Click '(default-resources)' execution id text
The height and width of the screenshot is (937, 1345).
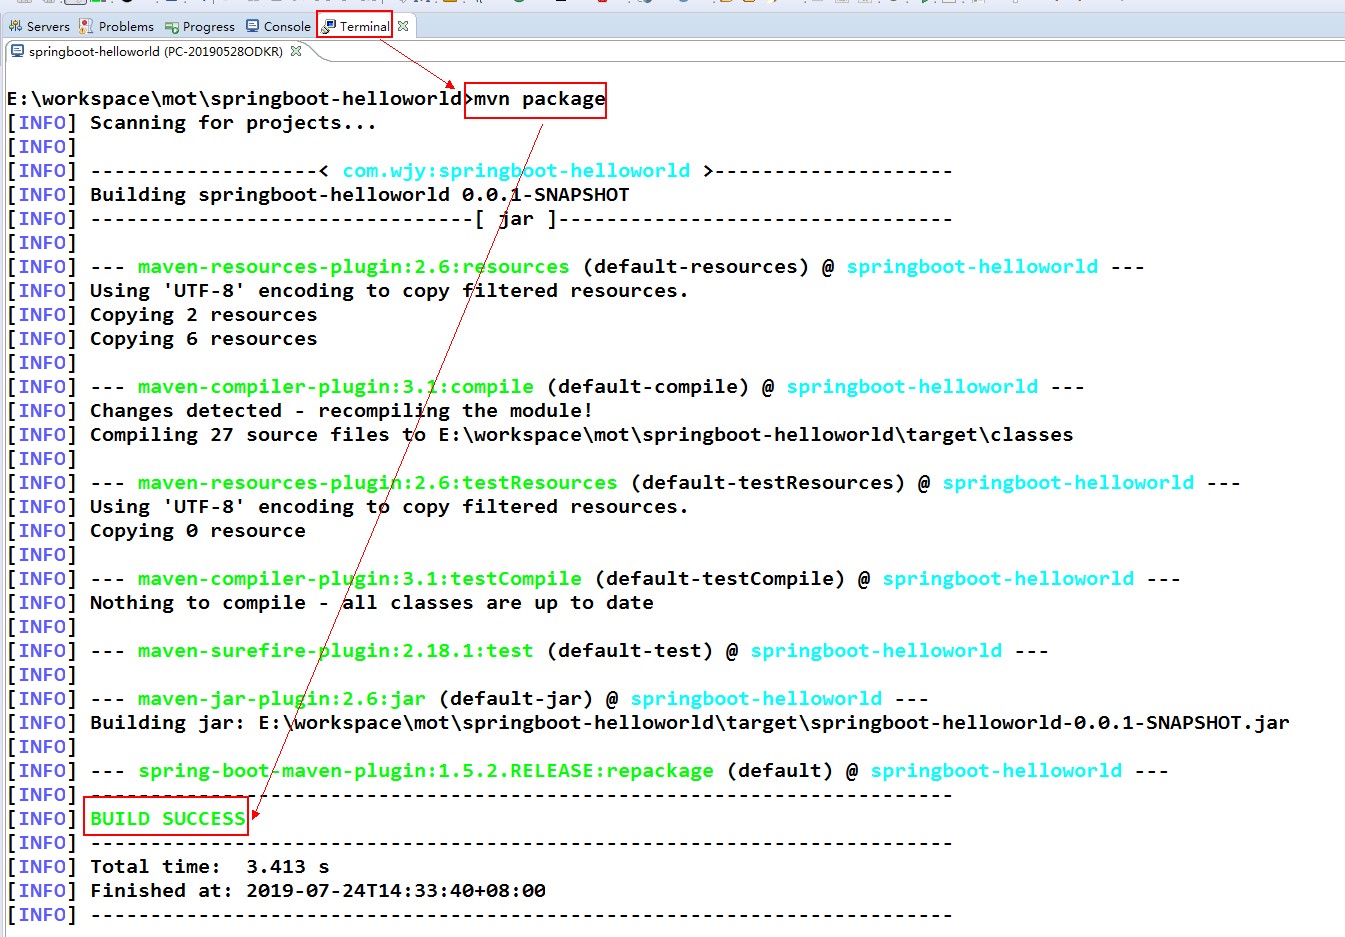pyautogui.click(x=696, y=267)
